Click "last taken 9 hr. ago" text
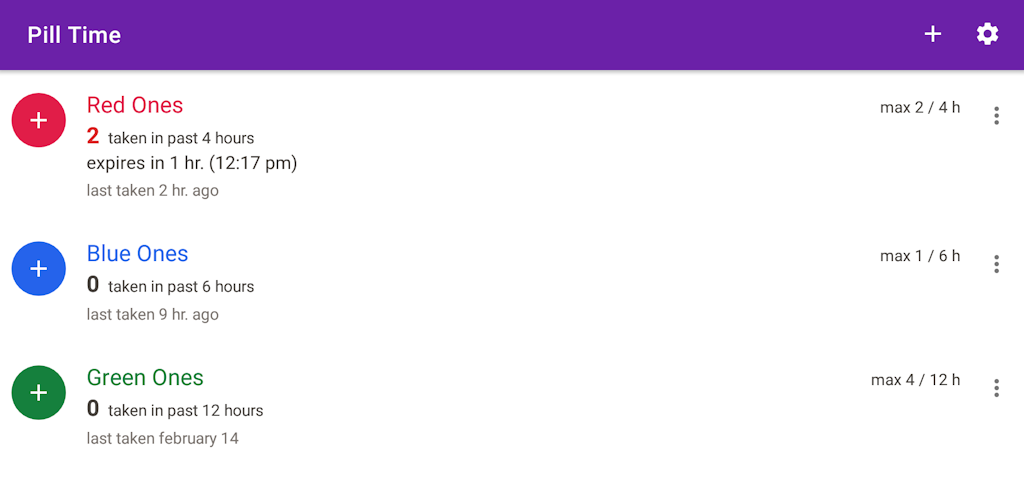The width and height of the screenshot is (1024, 500). (153, 314)
